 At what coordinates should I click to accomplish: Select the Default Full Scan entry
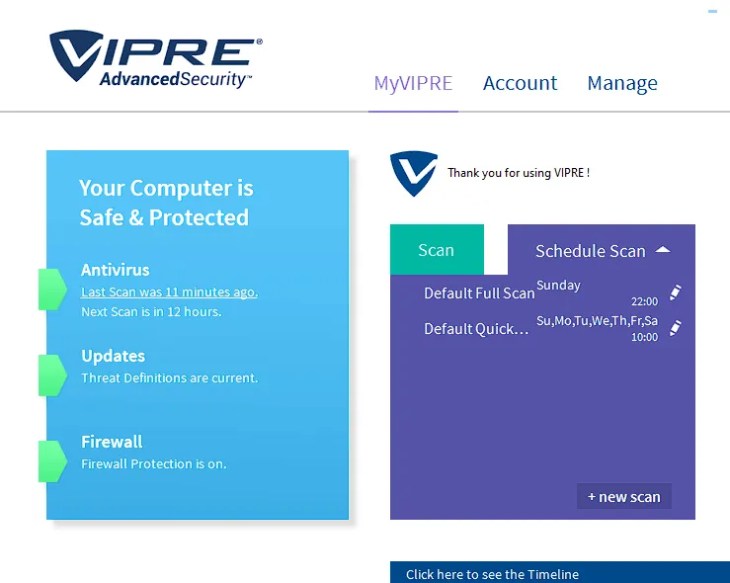click(x=479, y=293)
